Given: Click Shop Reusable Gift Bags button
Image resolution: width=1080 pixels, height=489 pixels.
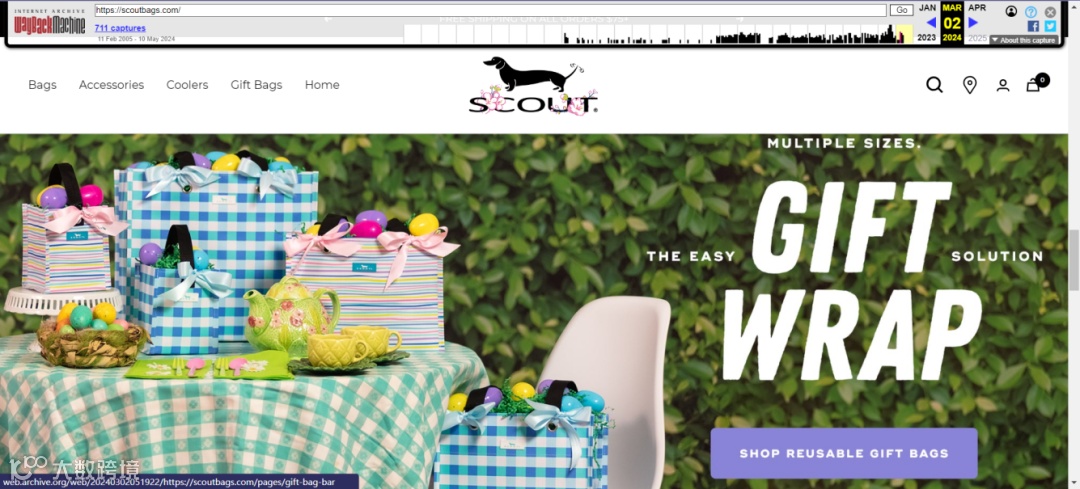Looking at the screenshot, I should (844, 453).
